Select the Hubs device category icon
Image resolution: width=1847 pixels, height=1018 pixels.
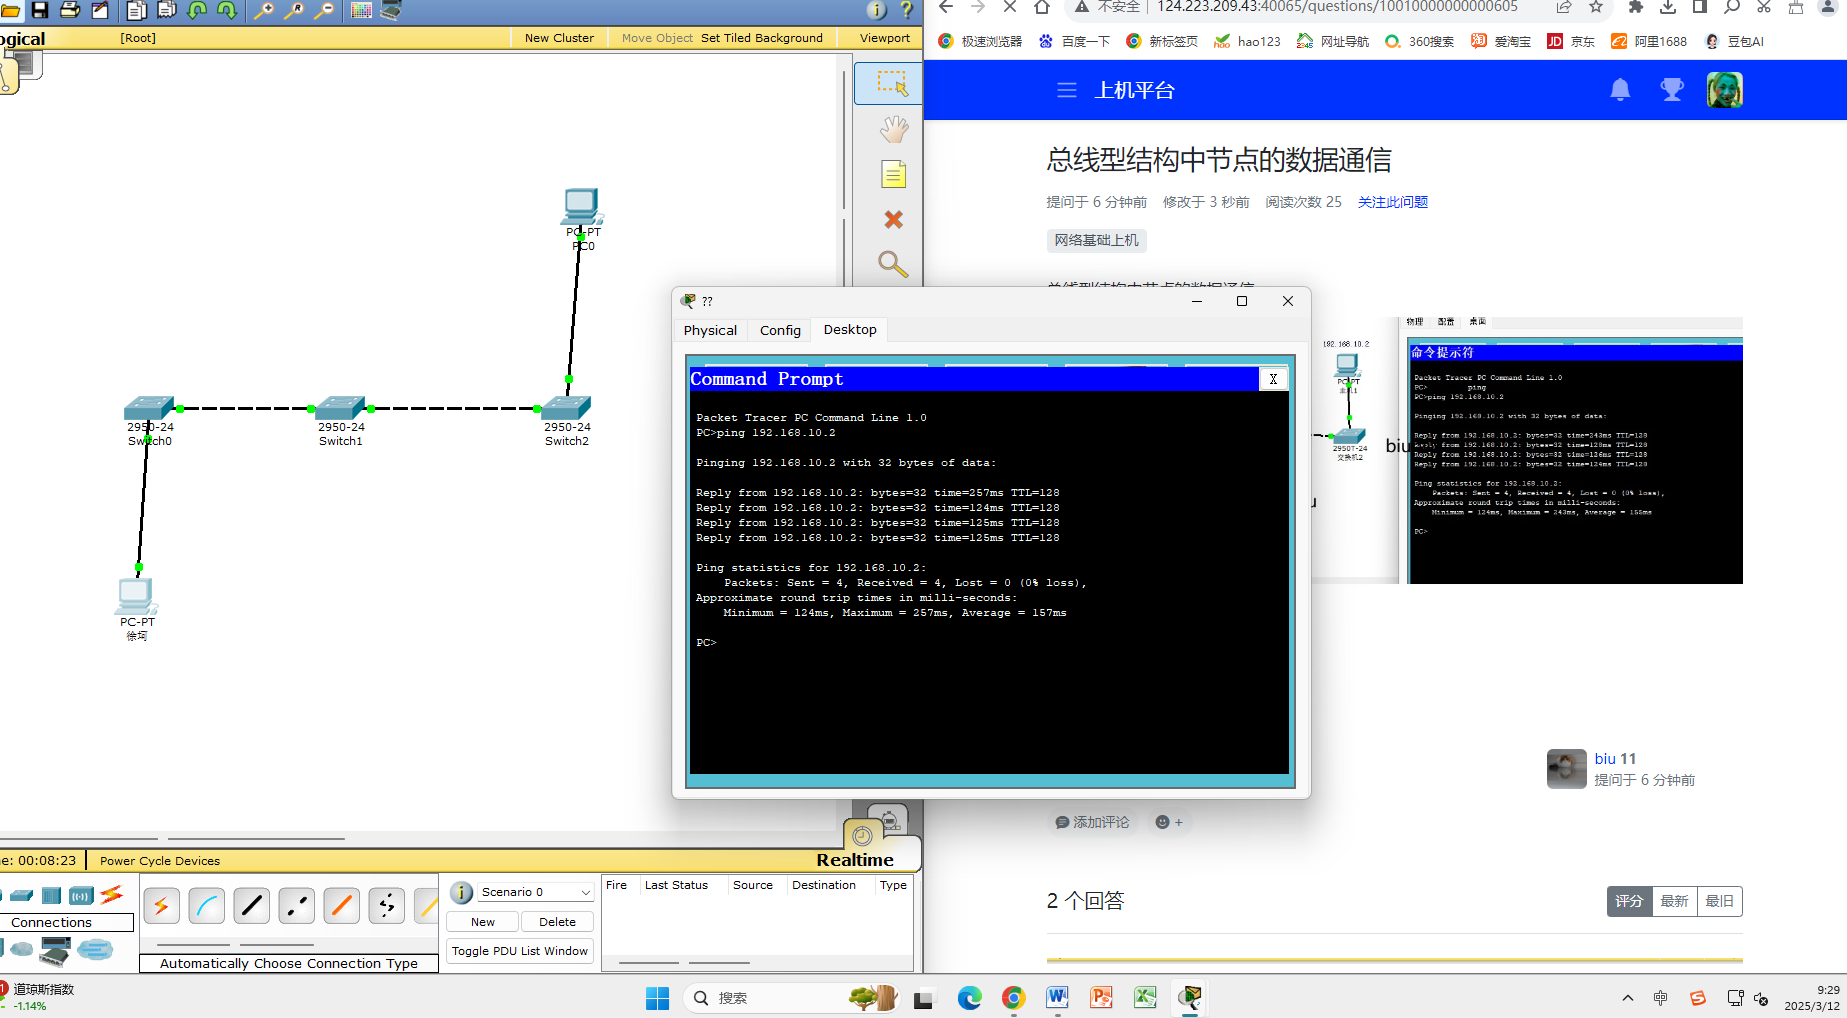pyautogui.click(x=51, y=895)
